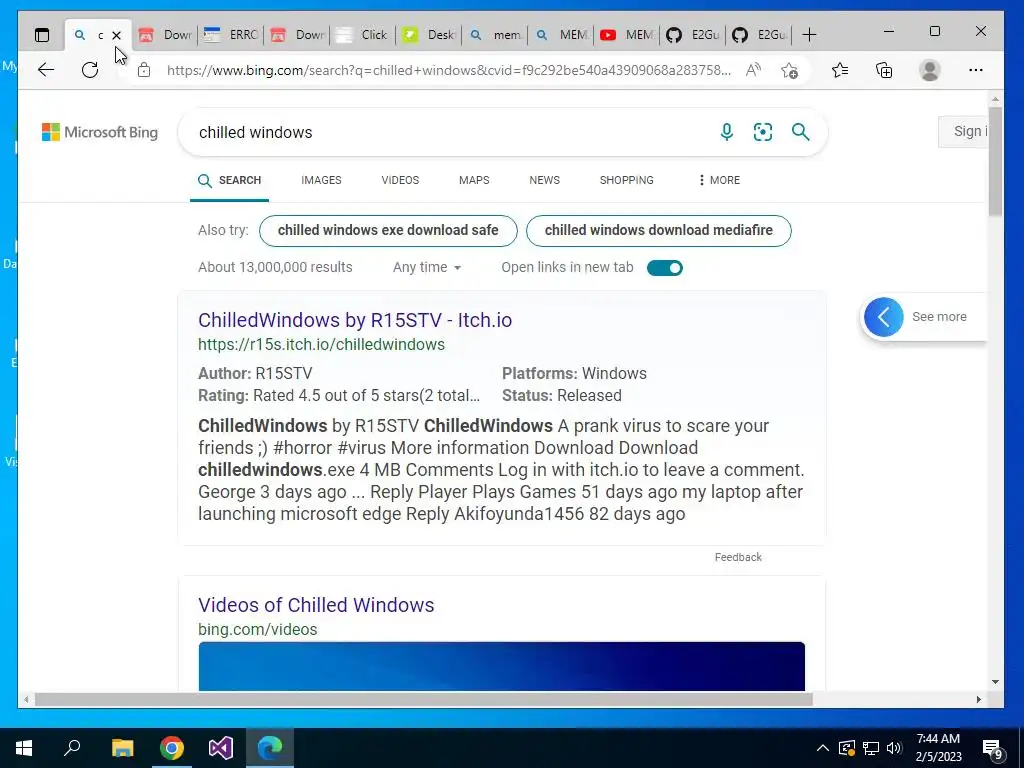Screen dimensions: 1024x768
Task: Switch to the SHOPPING results tab
Action: pyautogui.click(x=626, y=180)
